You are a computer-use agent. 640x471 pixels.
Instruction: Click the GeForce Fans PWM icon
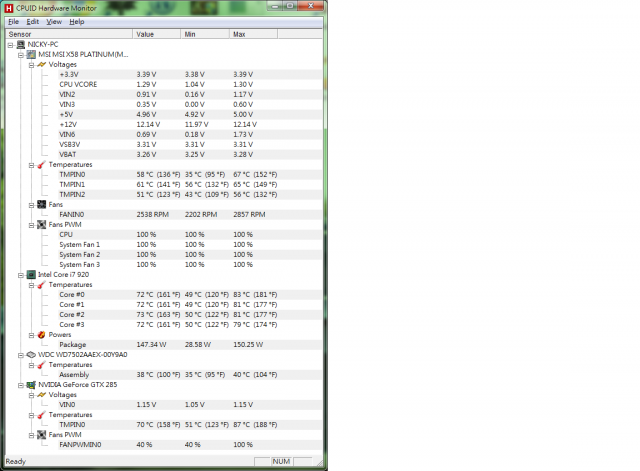tap(41, 435)
